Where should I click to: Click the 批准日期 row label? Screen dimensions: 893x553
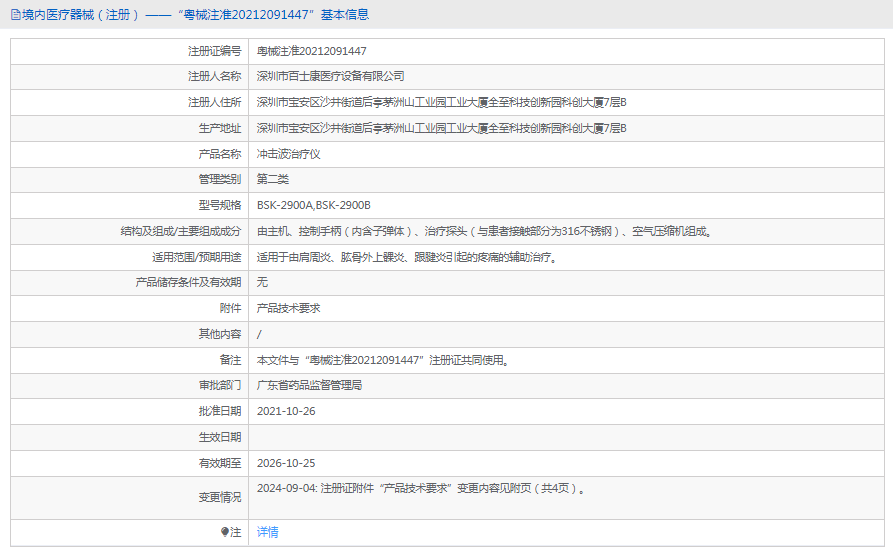[220, 411]
